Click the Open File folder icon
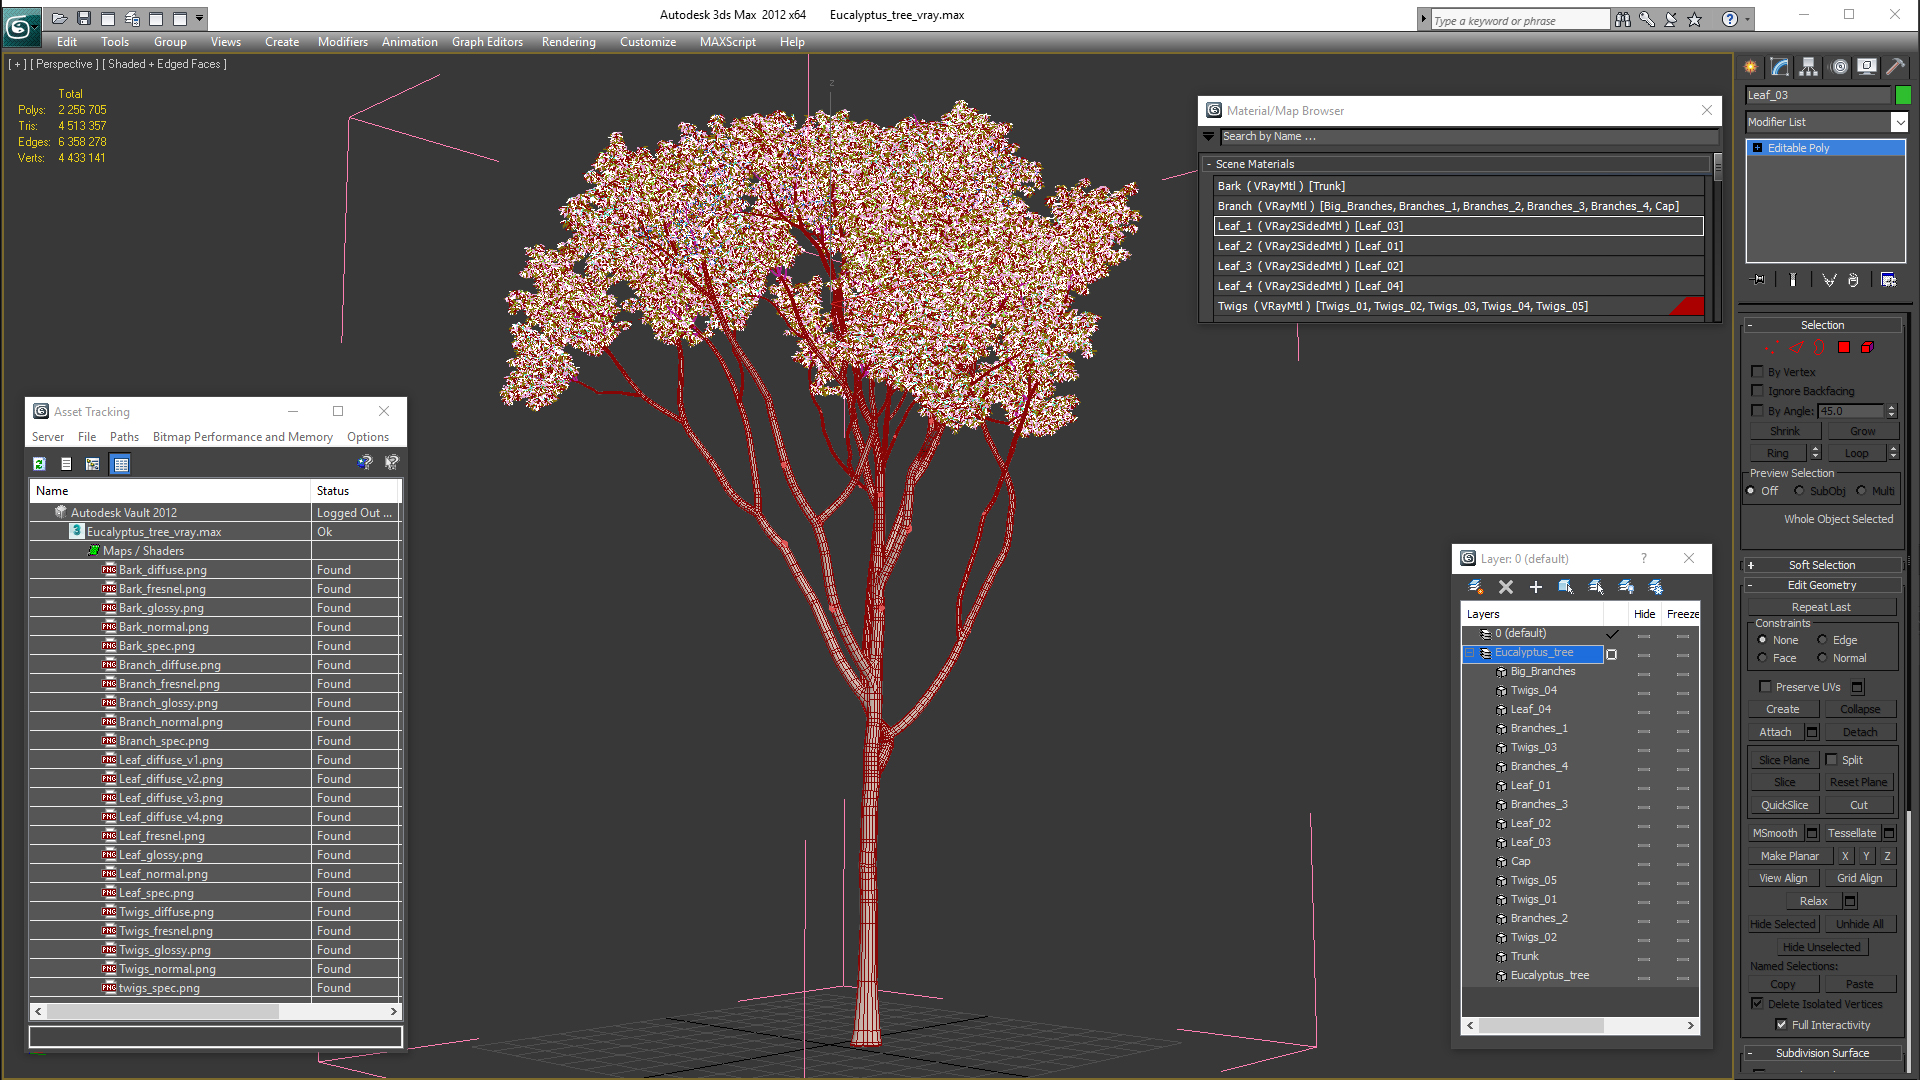This screenshot has width=1920, height=1080. coord(60,18)
